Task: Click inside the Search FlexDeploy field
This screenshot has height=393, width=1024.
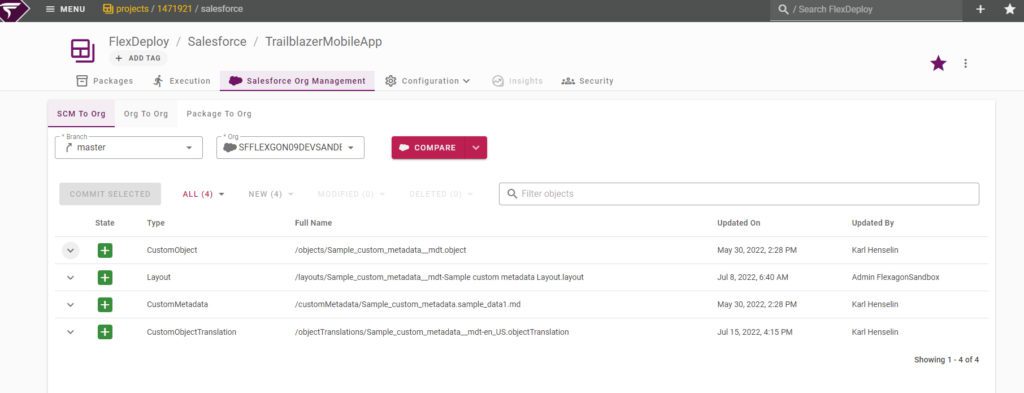Action: (x=866, y=10)
